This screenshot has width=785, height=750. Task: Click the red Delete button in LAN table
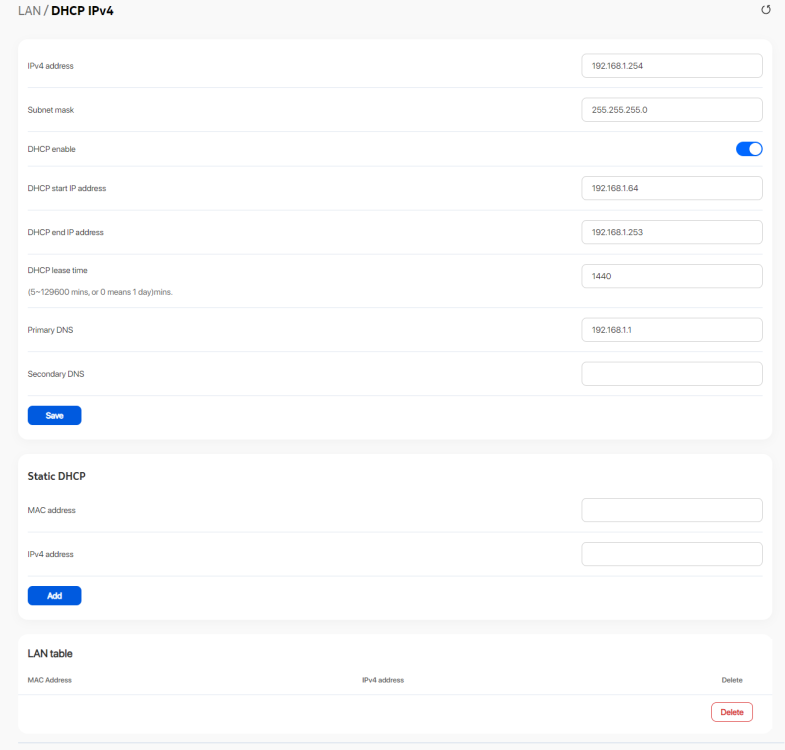(731, 712)
